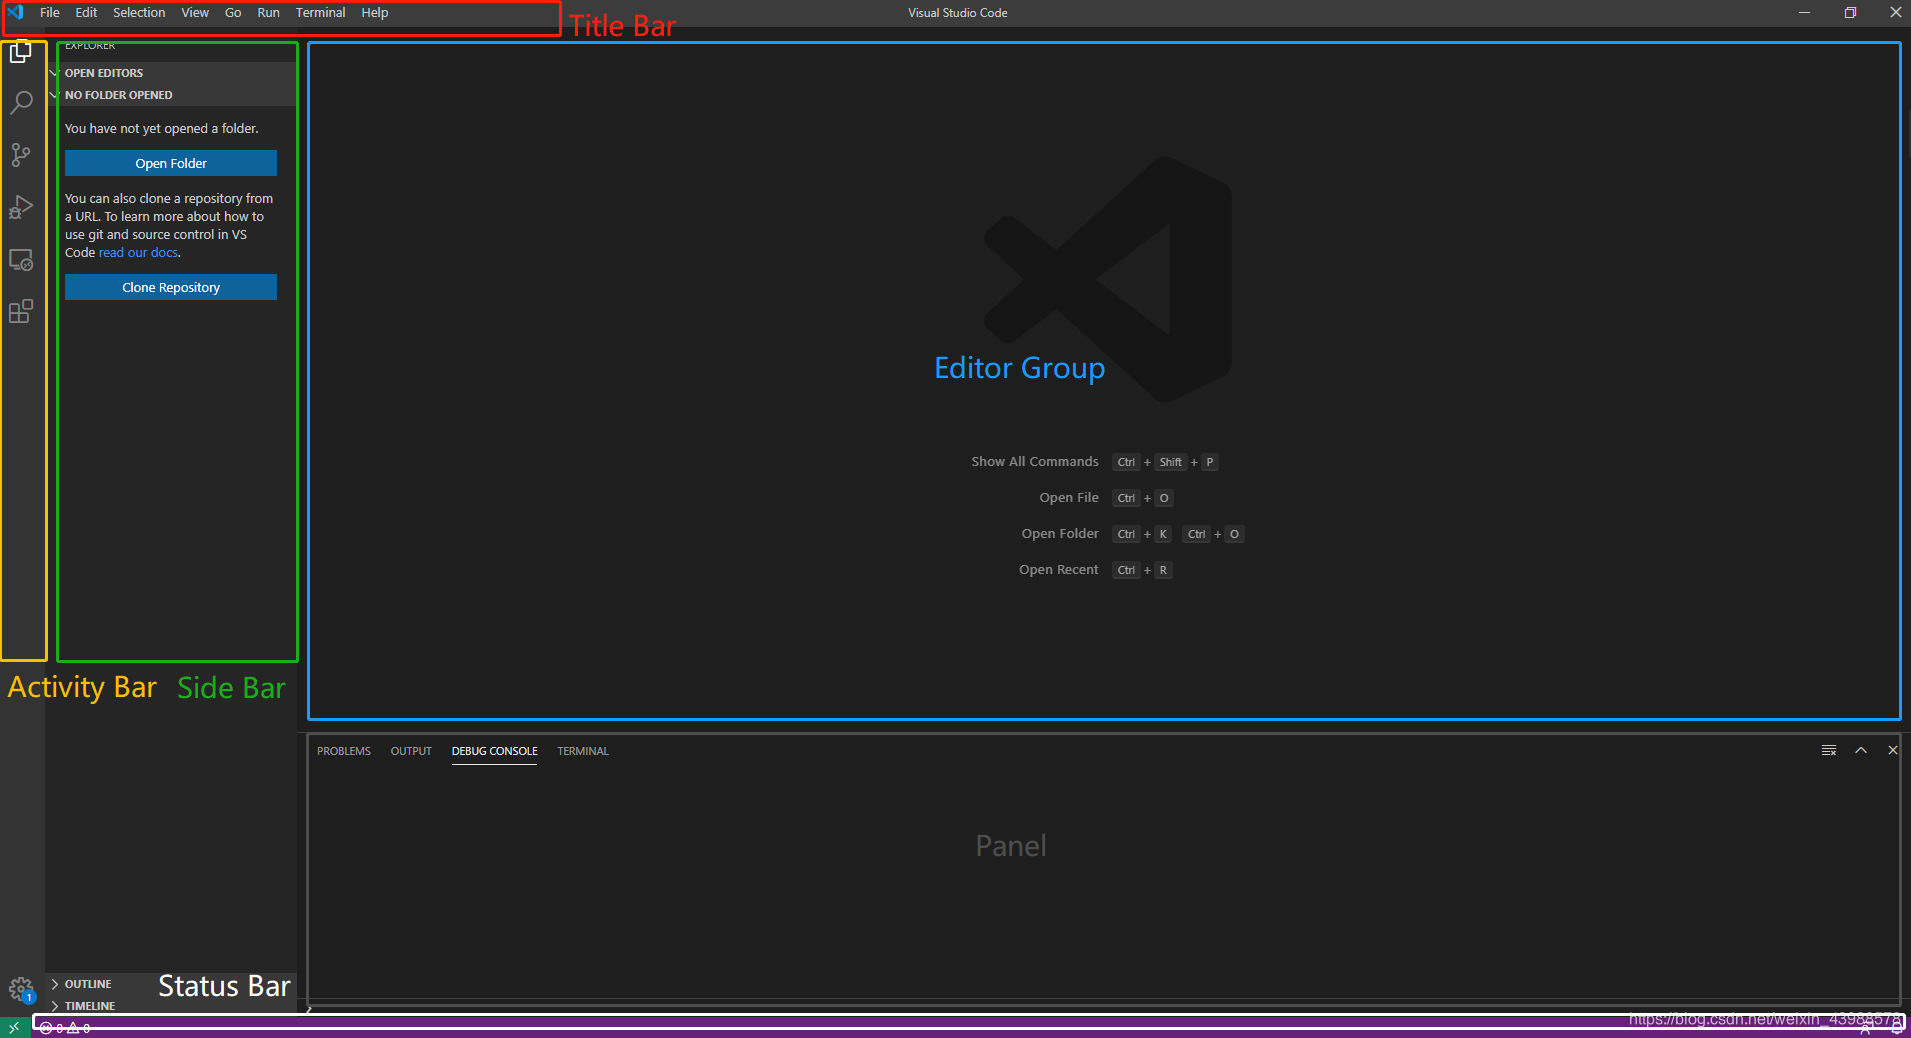1911x1038 pixels.
Task: Open the Run and Debug view icon
Action: tap(21, 207)
